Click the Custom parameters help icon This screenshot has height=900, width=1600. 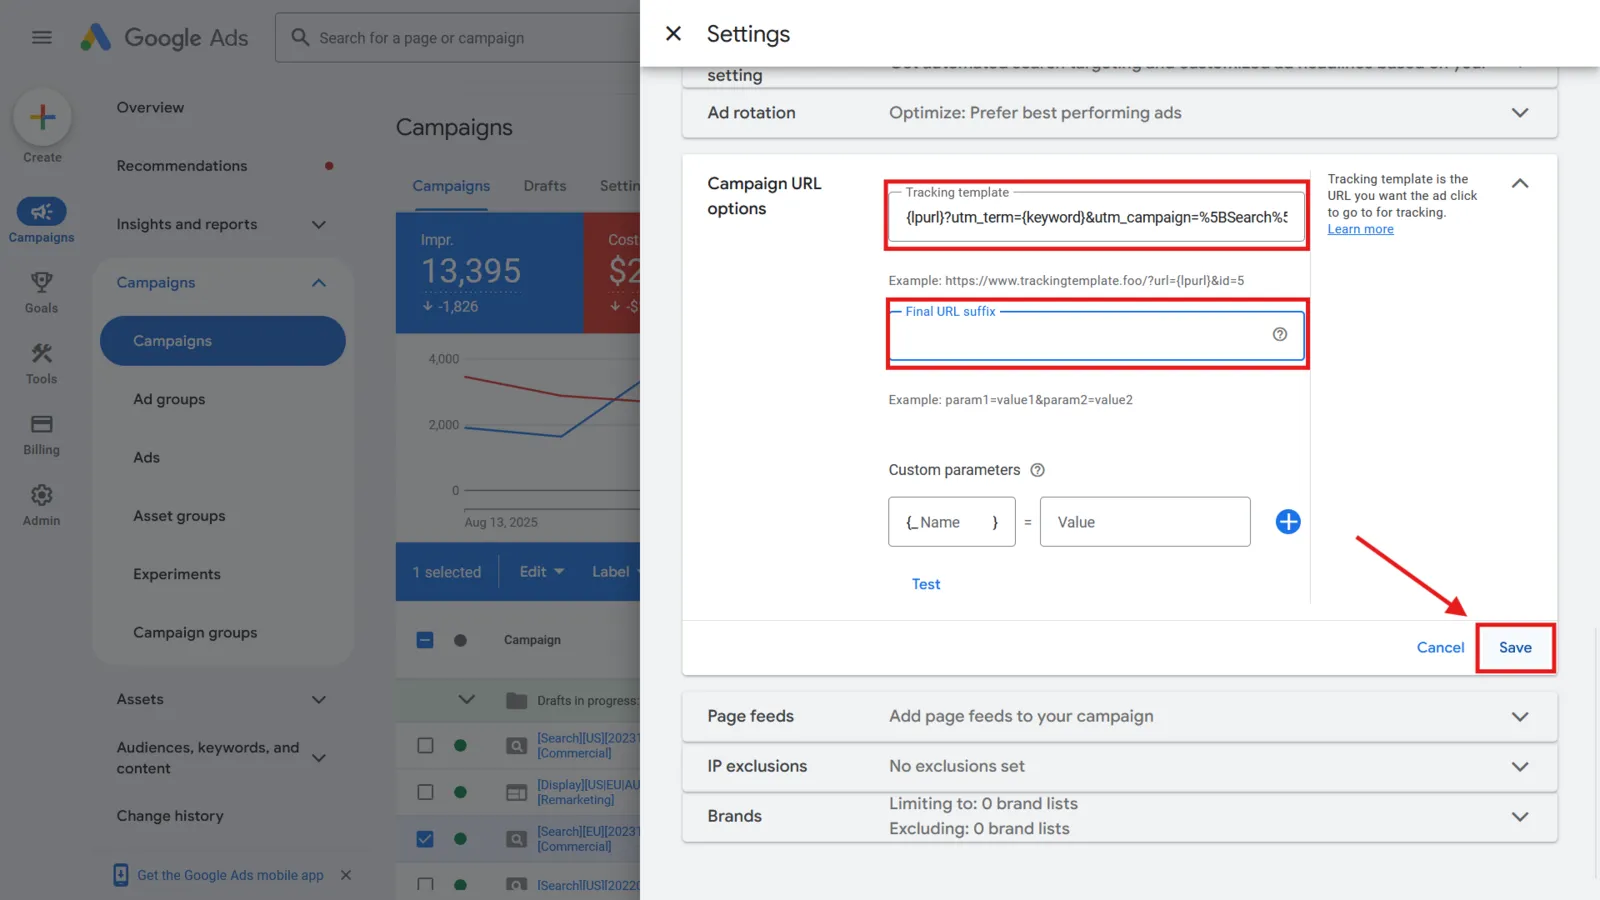pos(1037,470)
